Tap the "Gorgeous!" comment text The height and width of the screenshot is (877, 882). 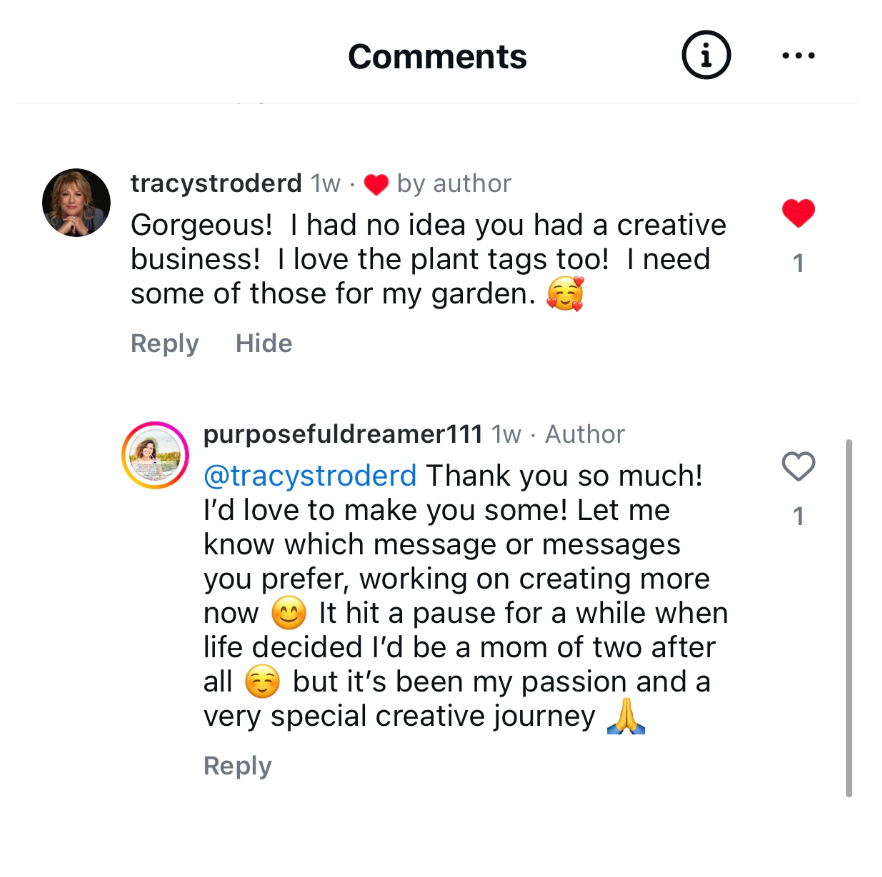[x=428, y=260]
